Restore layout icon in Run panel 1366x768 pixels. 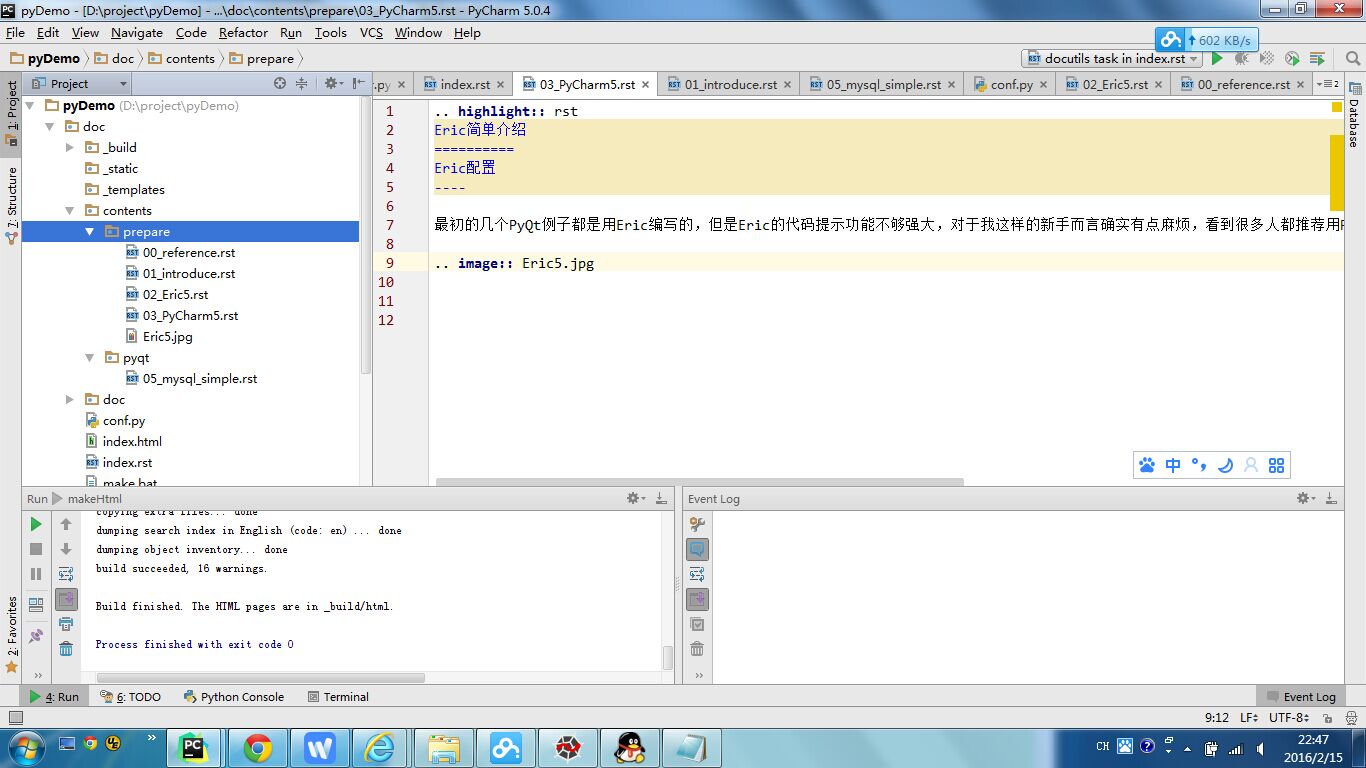point(36,605)
